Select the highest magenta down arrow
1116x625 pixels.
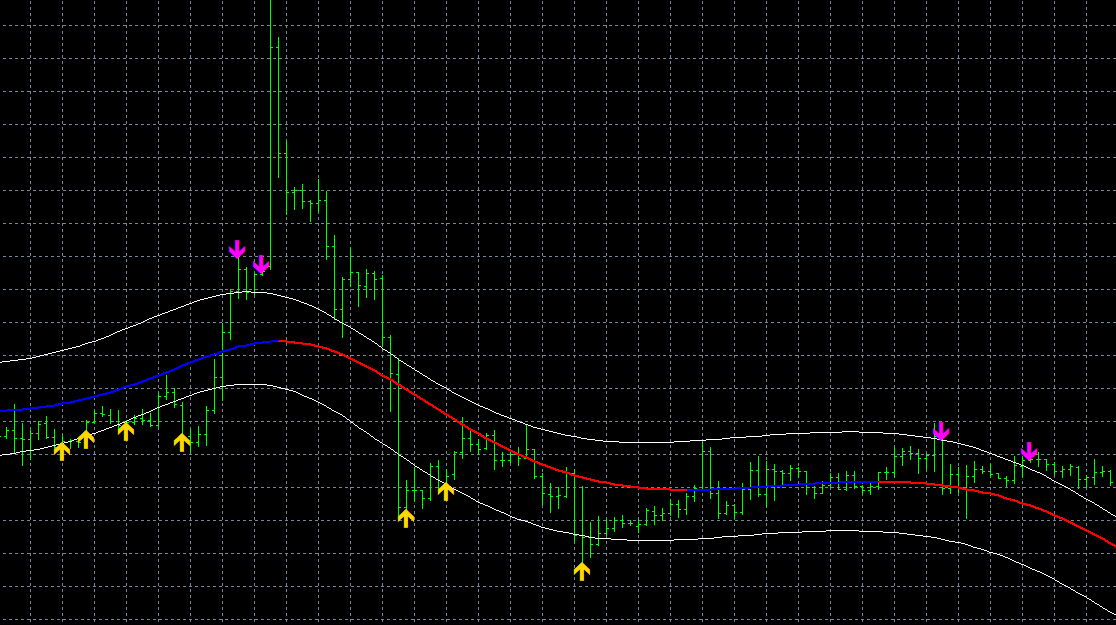click(x=237, y=250)
